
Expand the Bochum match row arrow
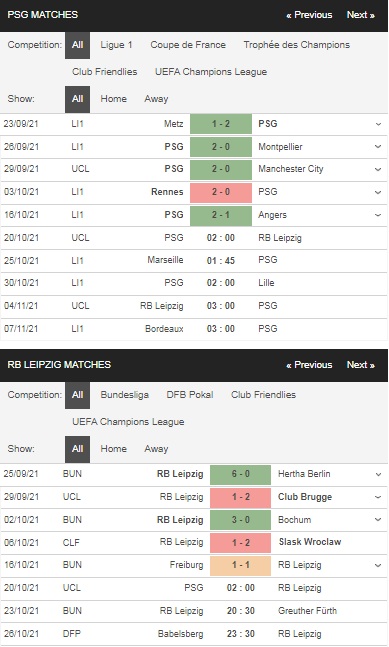[378, 519]
